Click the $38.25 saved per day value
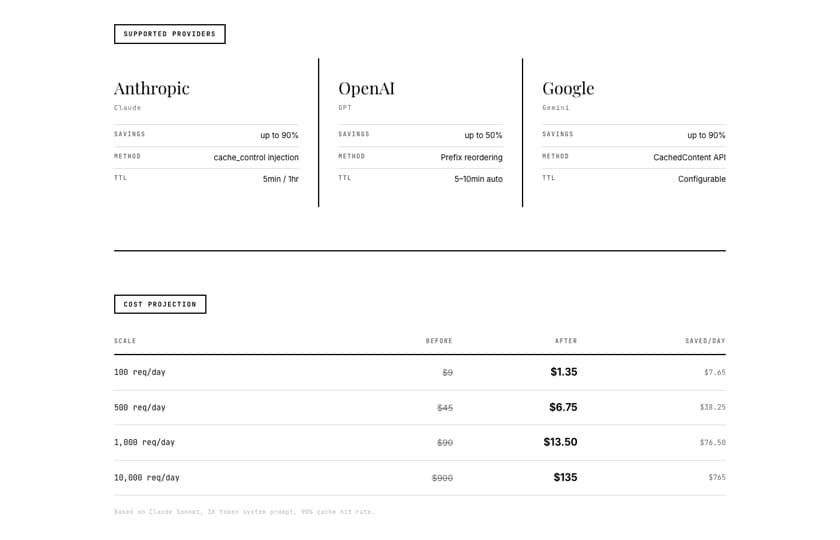Viewport: 840px width, 540px height. (712, 407)
